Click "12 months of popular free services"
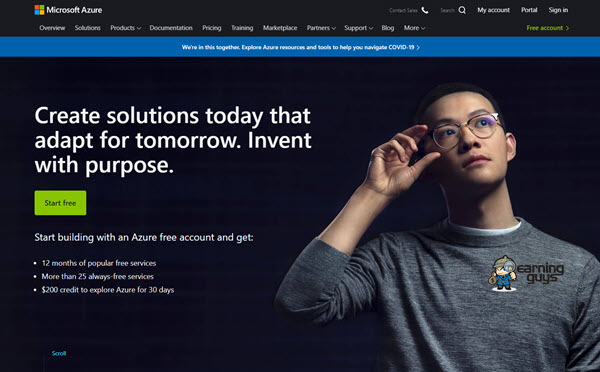Screen dimensions: 600x372 point(99,263)
